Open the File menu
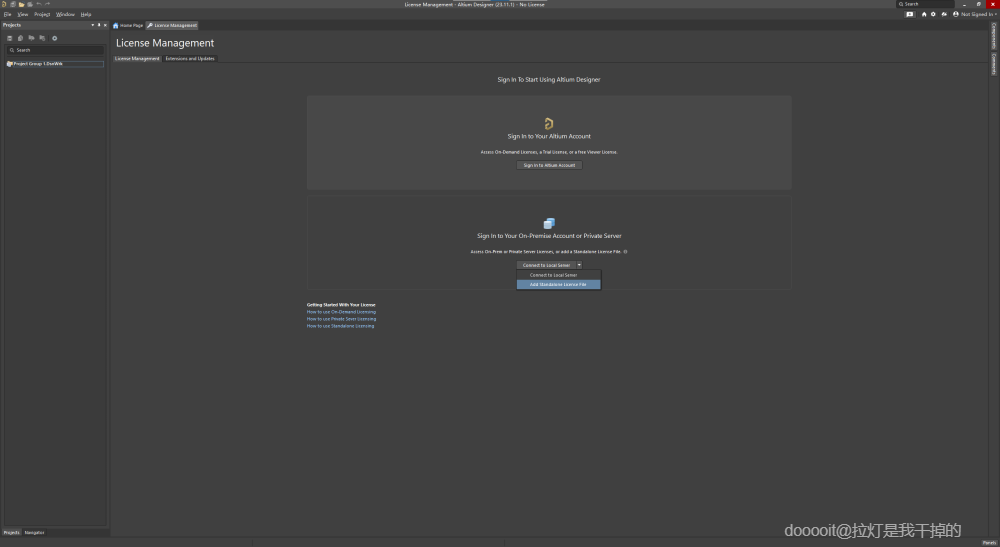The image size is (1000, 547). click(7, 14)
